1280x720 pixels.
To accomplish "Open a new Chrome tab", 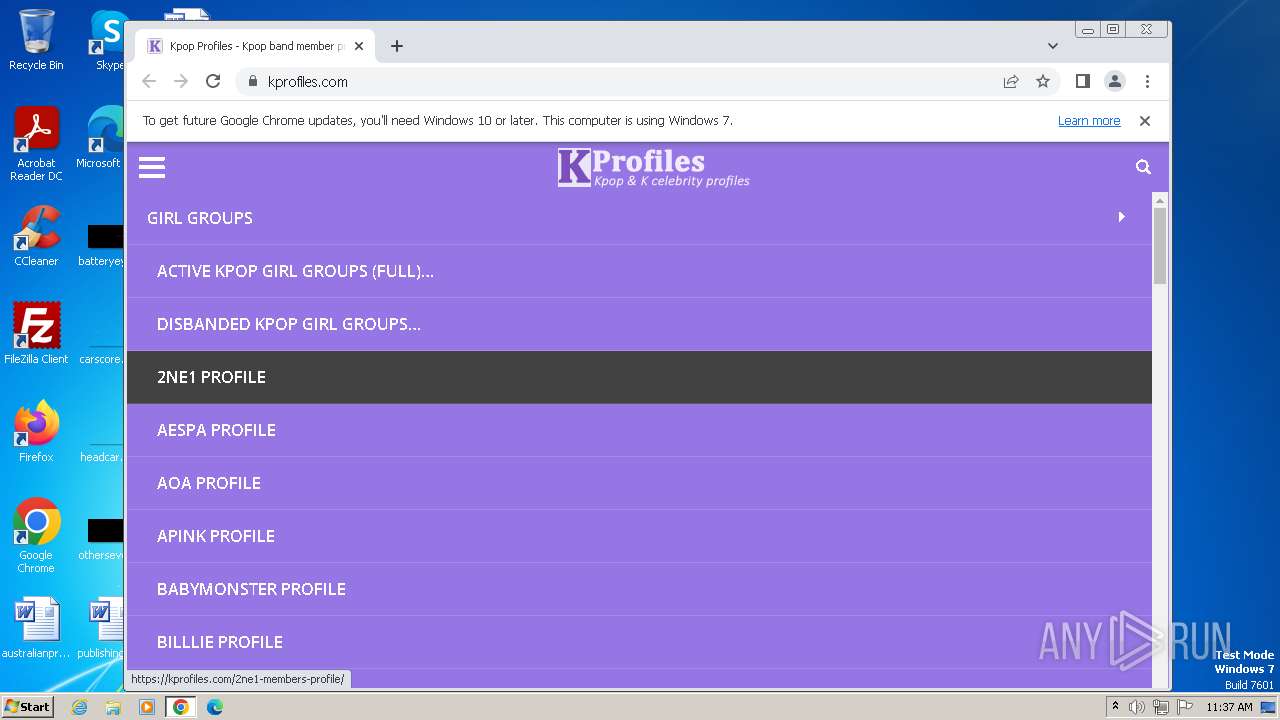I will pyautogui.click(x=397, y=46).
